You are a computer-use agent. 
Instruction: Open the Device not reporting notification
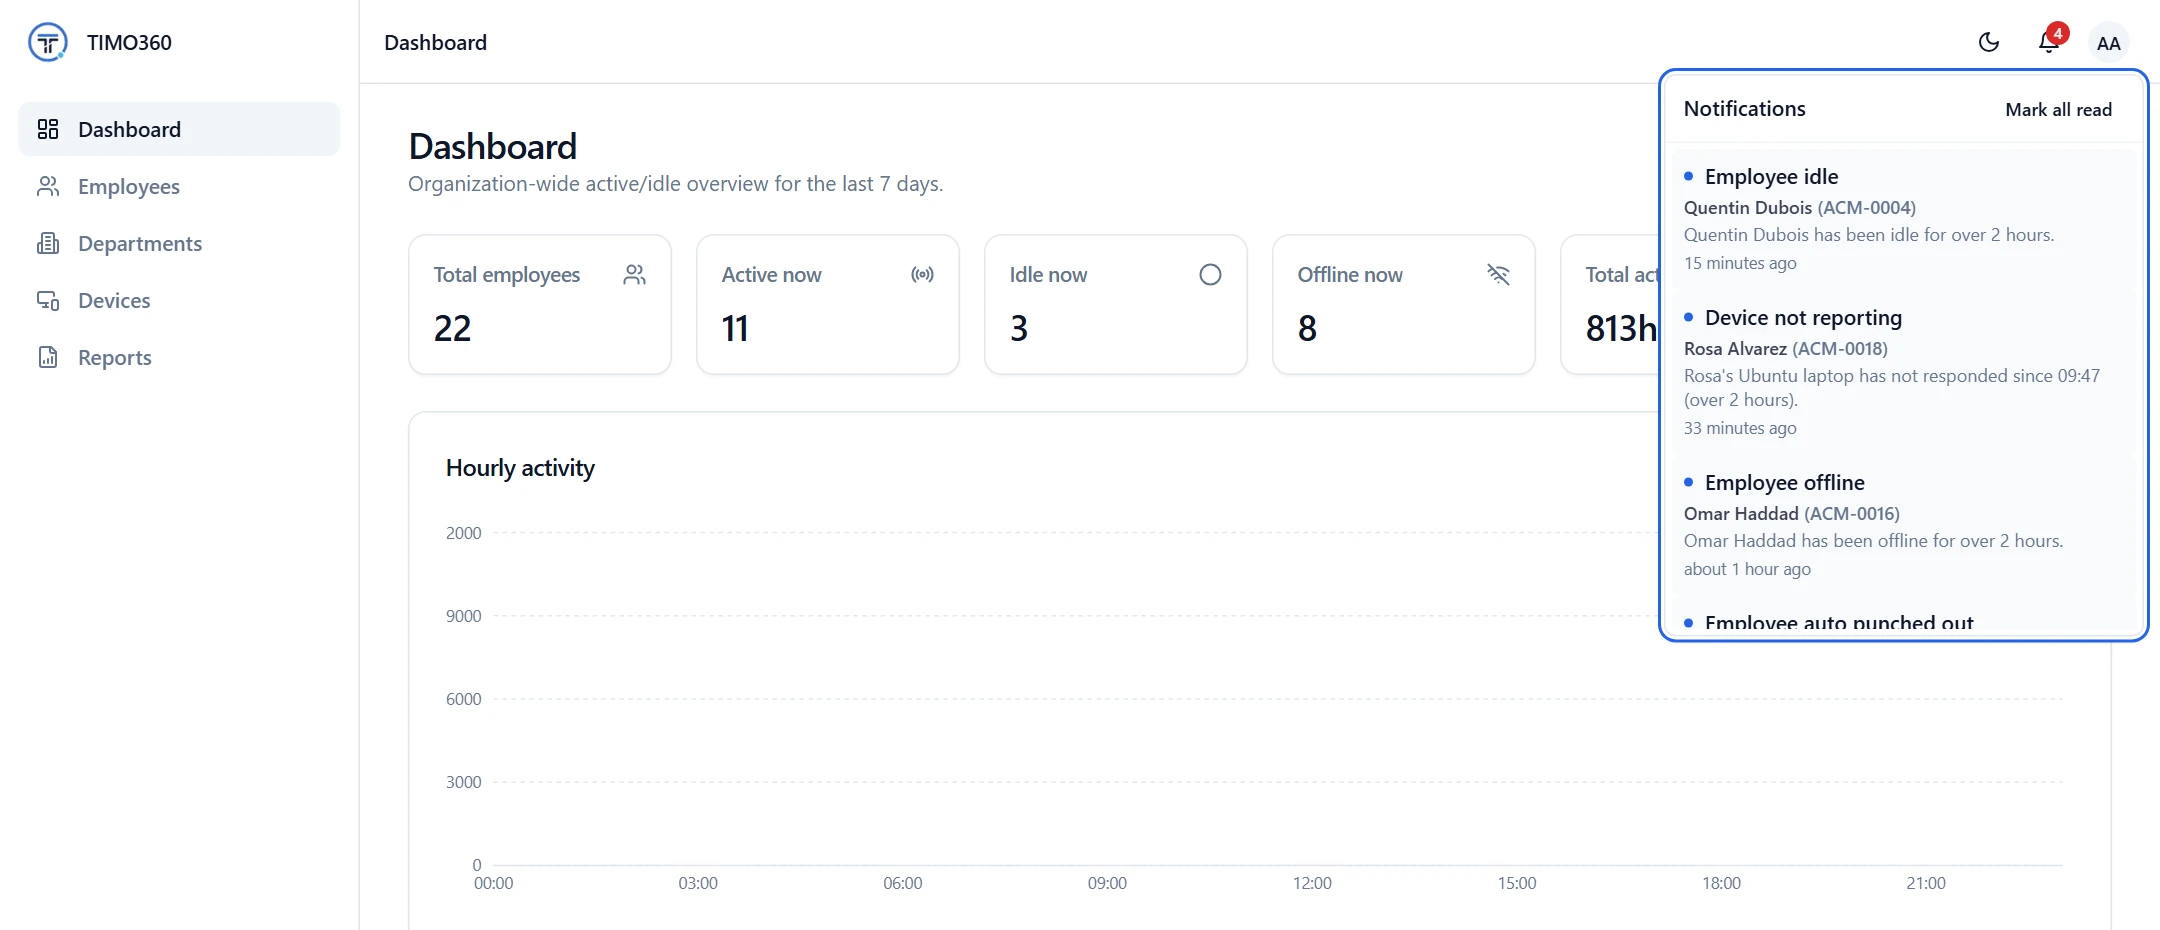pyautogui.click(x=1903, y=372)
